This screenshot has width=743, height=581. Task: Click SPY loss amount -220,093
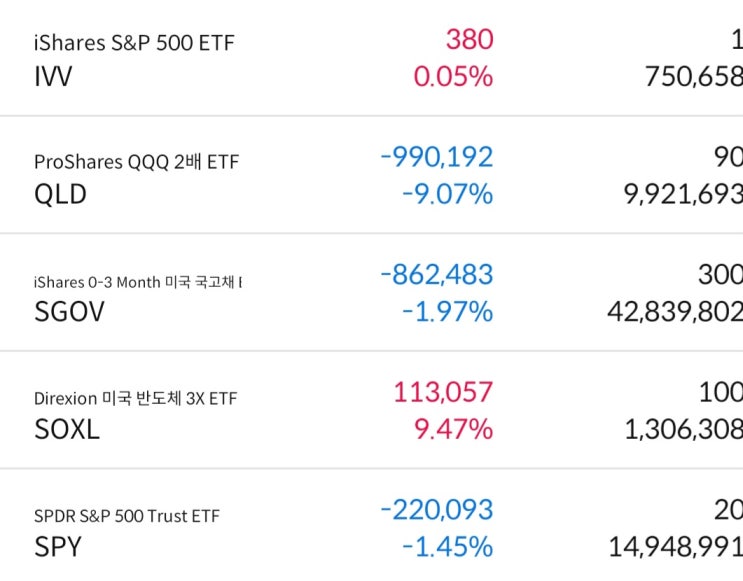(x=437, y=511)
